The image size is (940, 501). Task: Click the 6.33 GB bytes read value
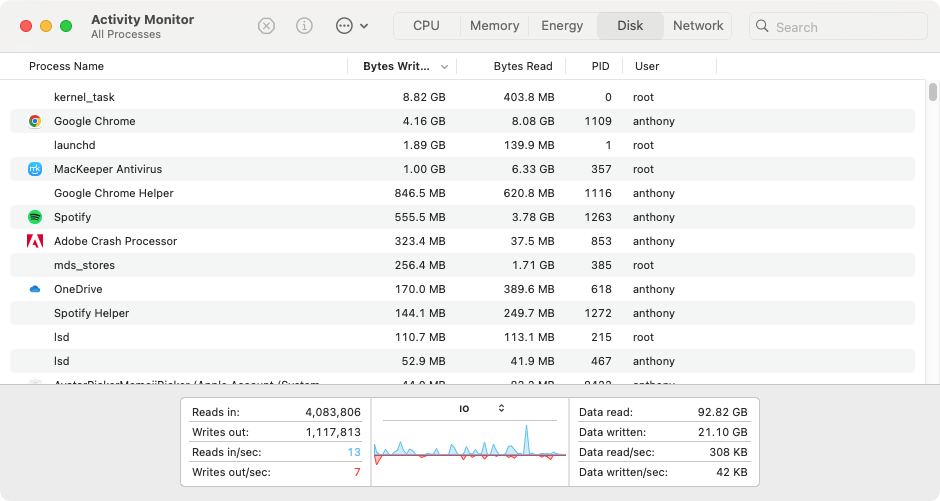(533, 169)
